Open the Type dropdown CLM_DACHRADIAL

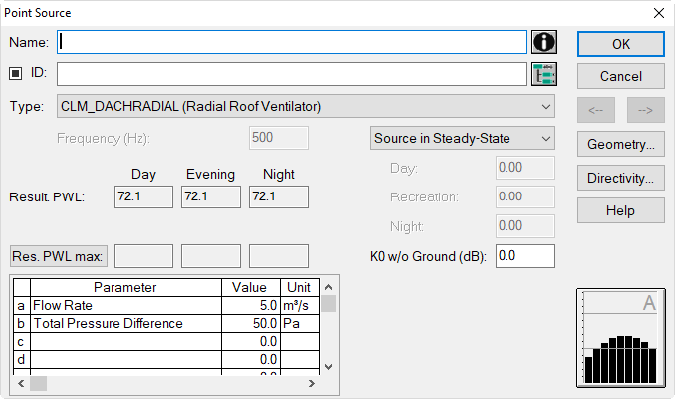[x=306, y=106]
